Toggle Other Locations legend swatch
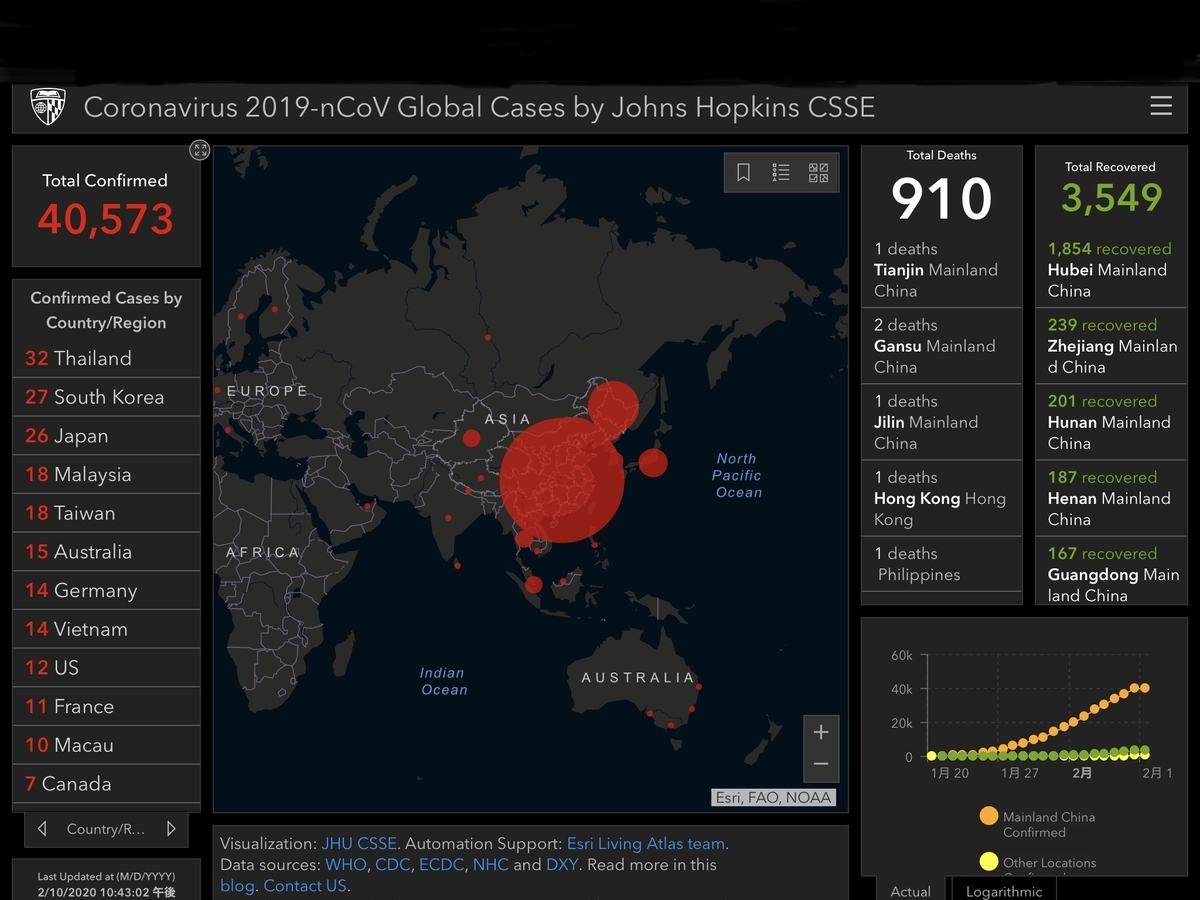1200x900 pixels. (989, 862)
